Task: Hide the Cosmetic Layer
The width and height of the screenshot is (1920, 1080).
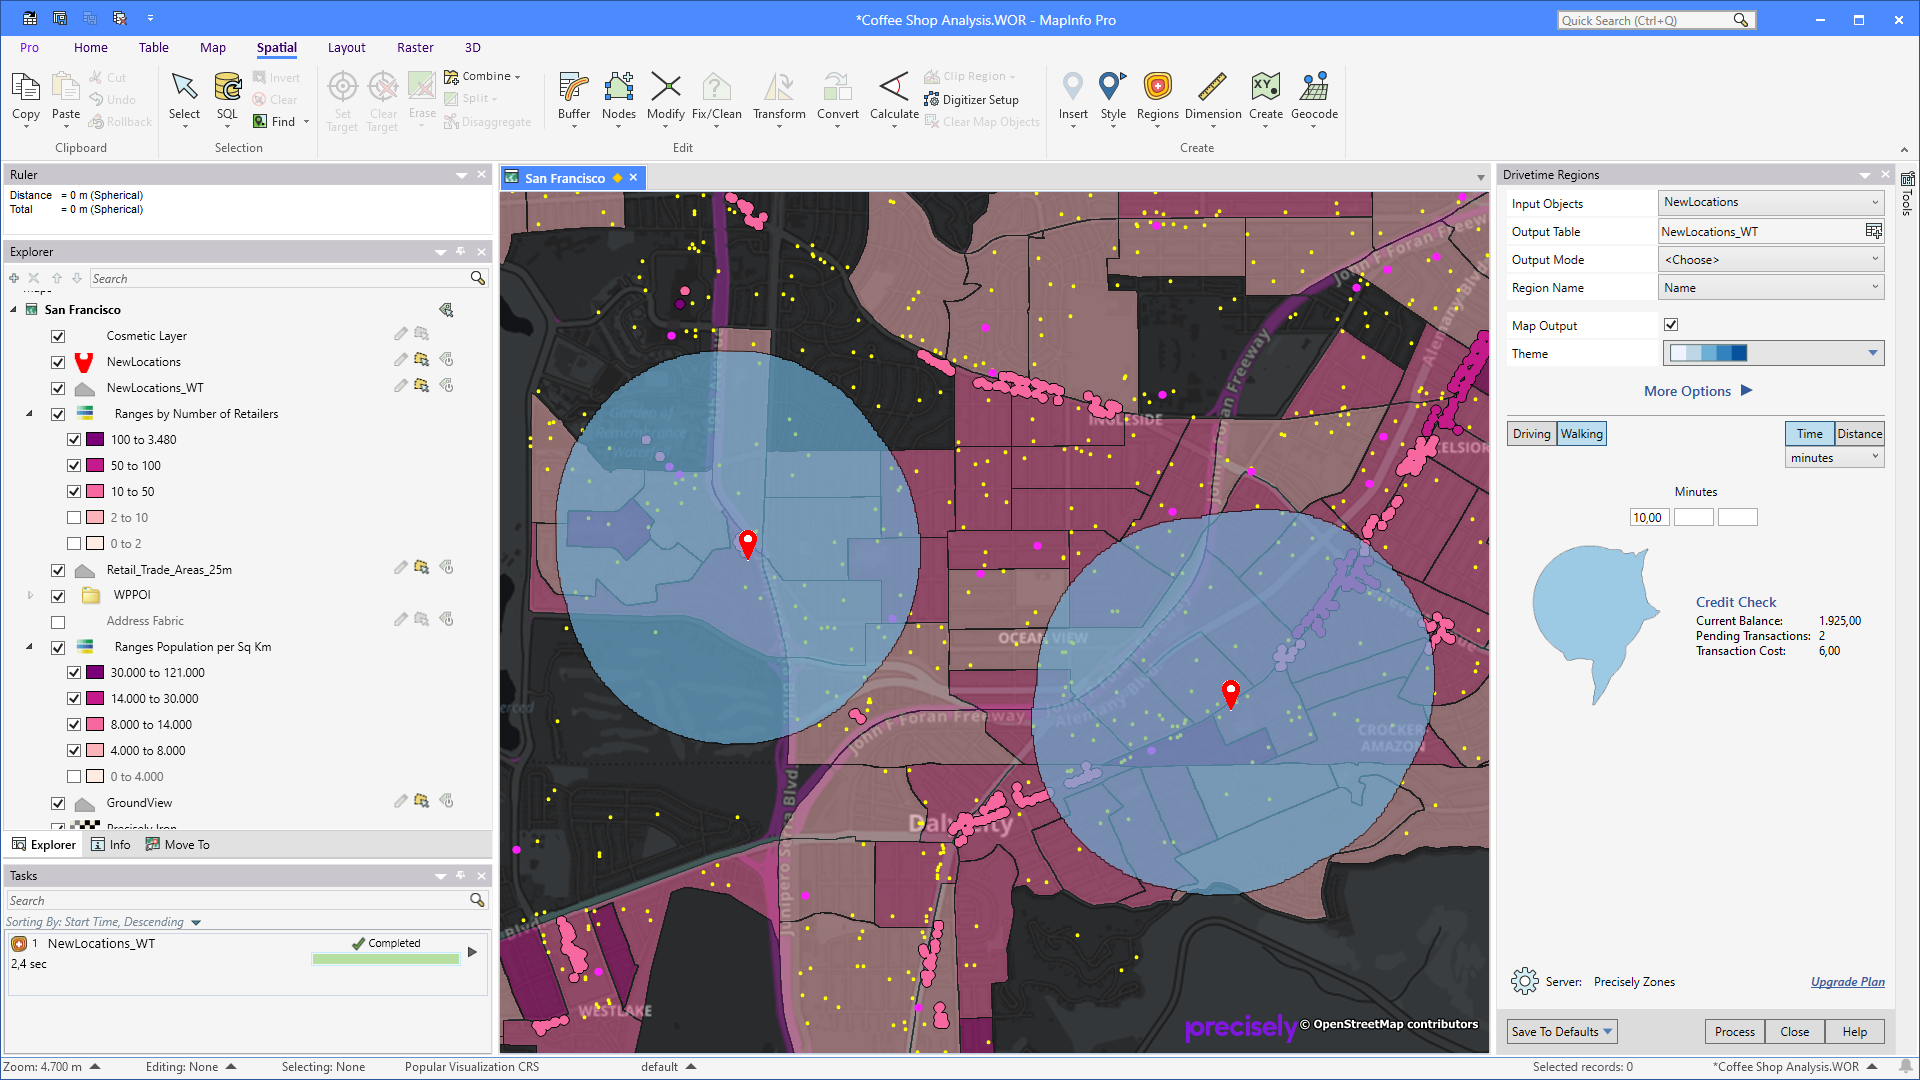Action: point(58,336)
